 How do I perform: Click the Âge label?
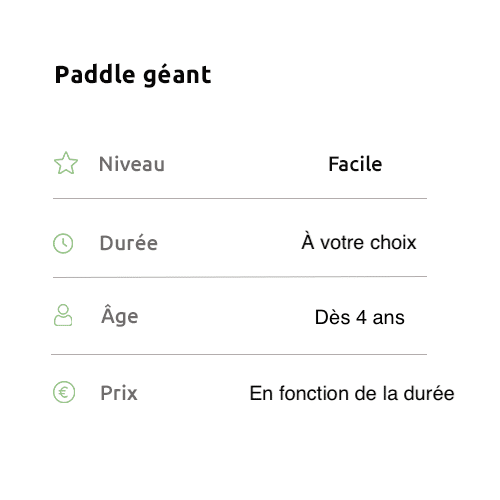120,315
